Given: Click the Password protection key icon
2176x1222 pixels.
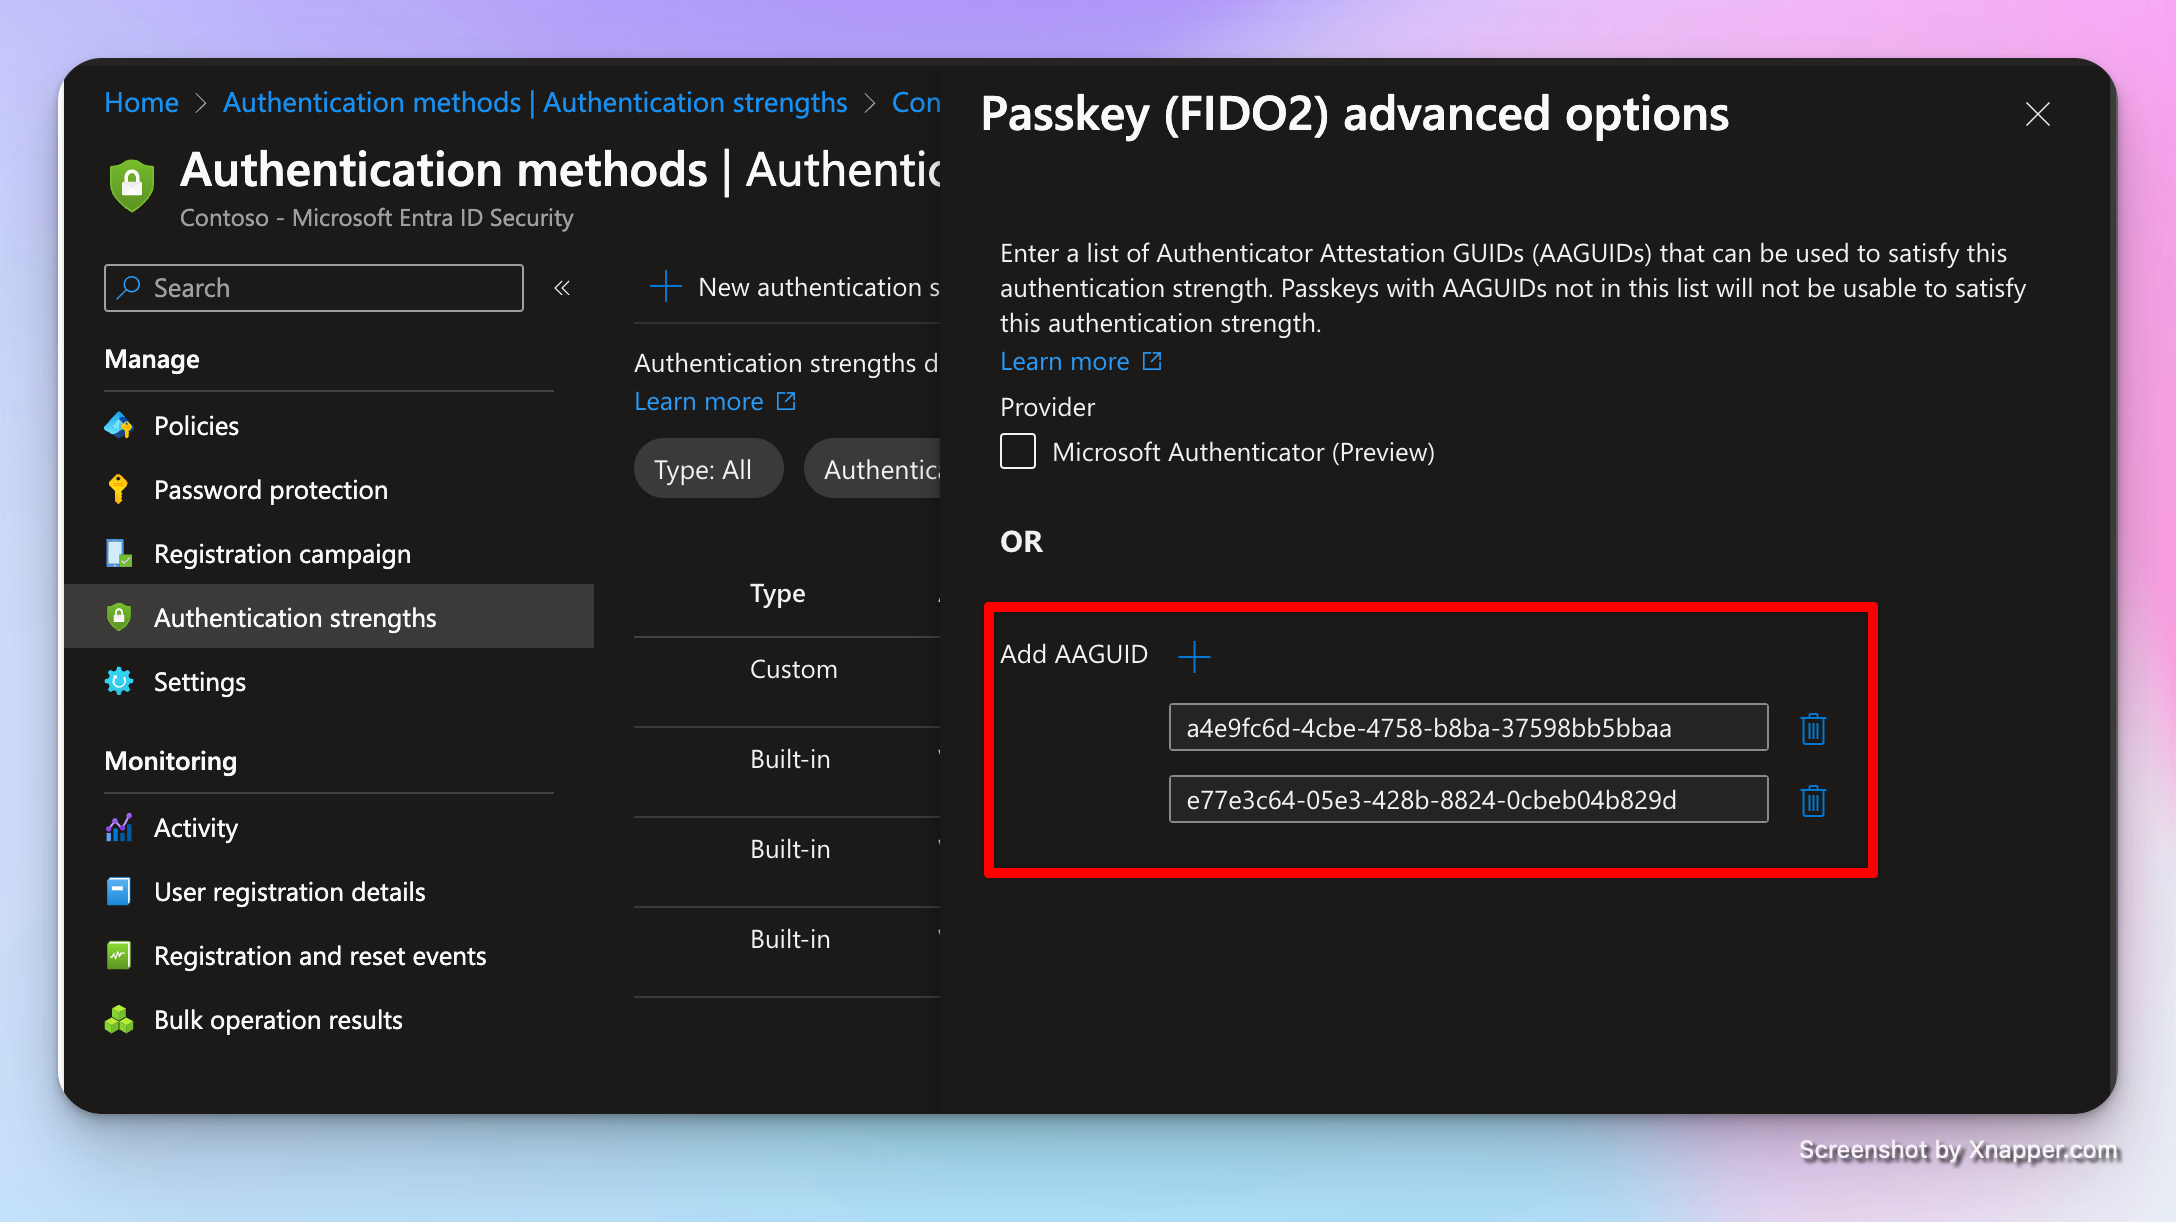Looking at the screenshot, I should [x=119, y=490].
